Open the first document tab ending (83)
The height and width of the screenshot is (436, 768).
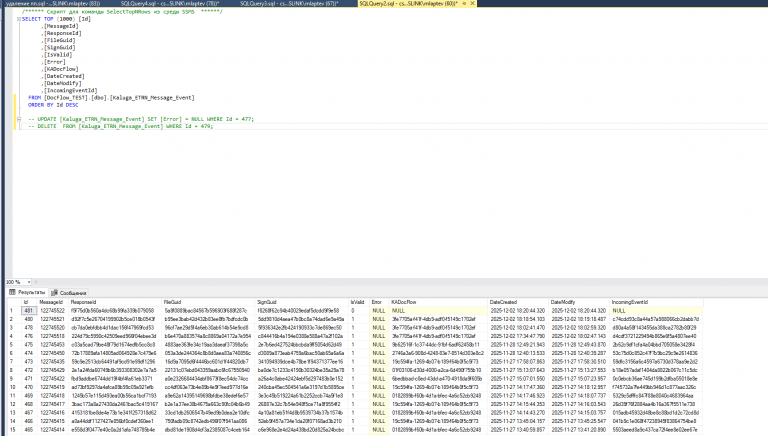click(x=53, y=3)
